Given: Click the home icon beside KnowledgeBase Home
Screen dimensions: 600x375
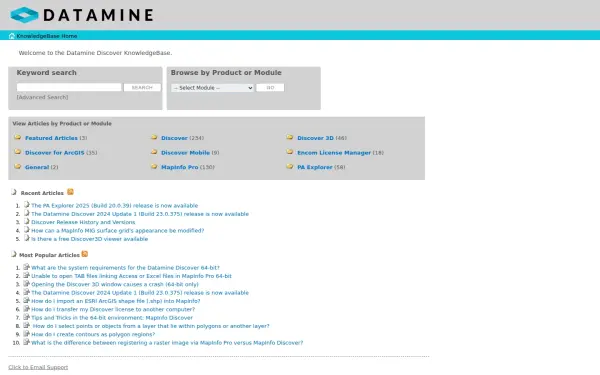Looking at the screenshot, I should [11, 36].
